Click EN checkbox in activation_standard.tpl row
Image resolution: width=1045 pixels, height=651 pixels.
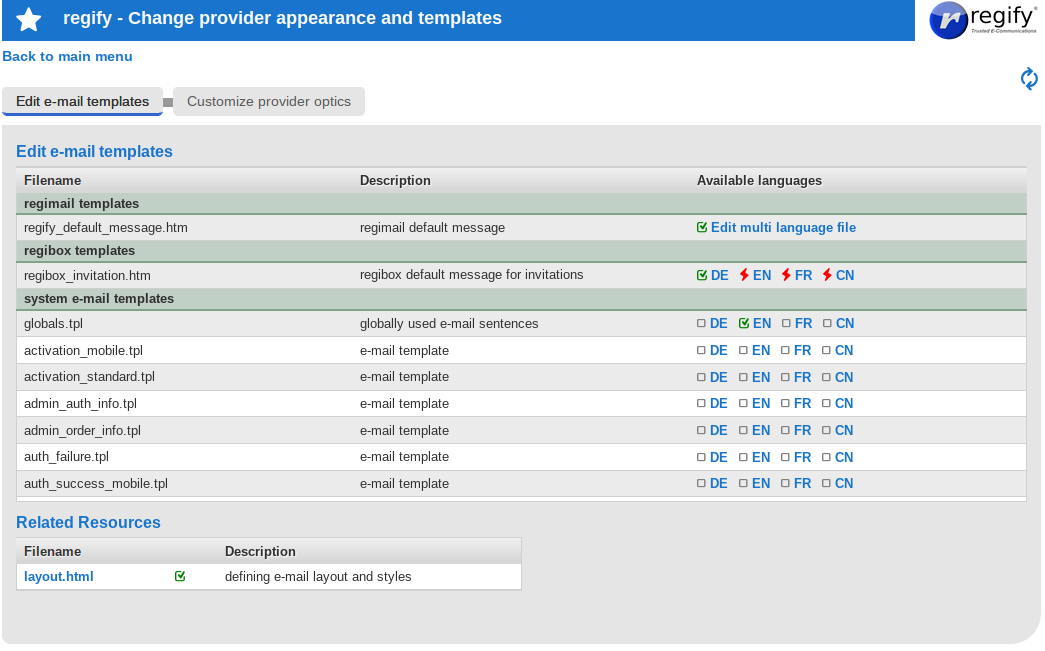(743, 377)
